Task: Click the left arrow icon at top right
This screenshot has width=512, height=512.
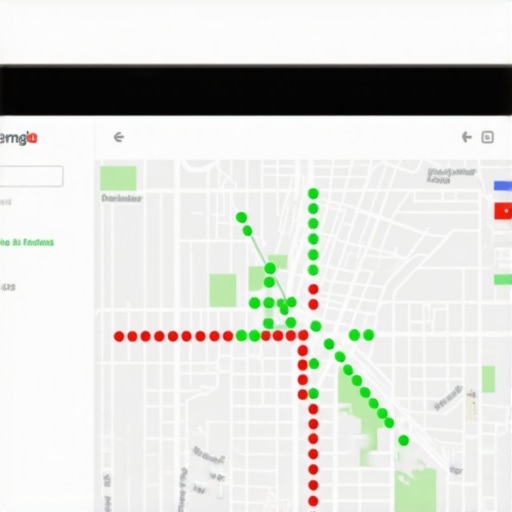Action: tap(467, 137)
